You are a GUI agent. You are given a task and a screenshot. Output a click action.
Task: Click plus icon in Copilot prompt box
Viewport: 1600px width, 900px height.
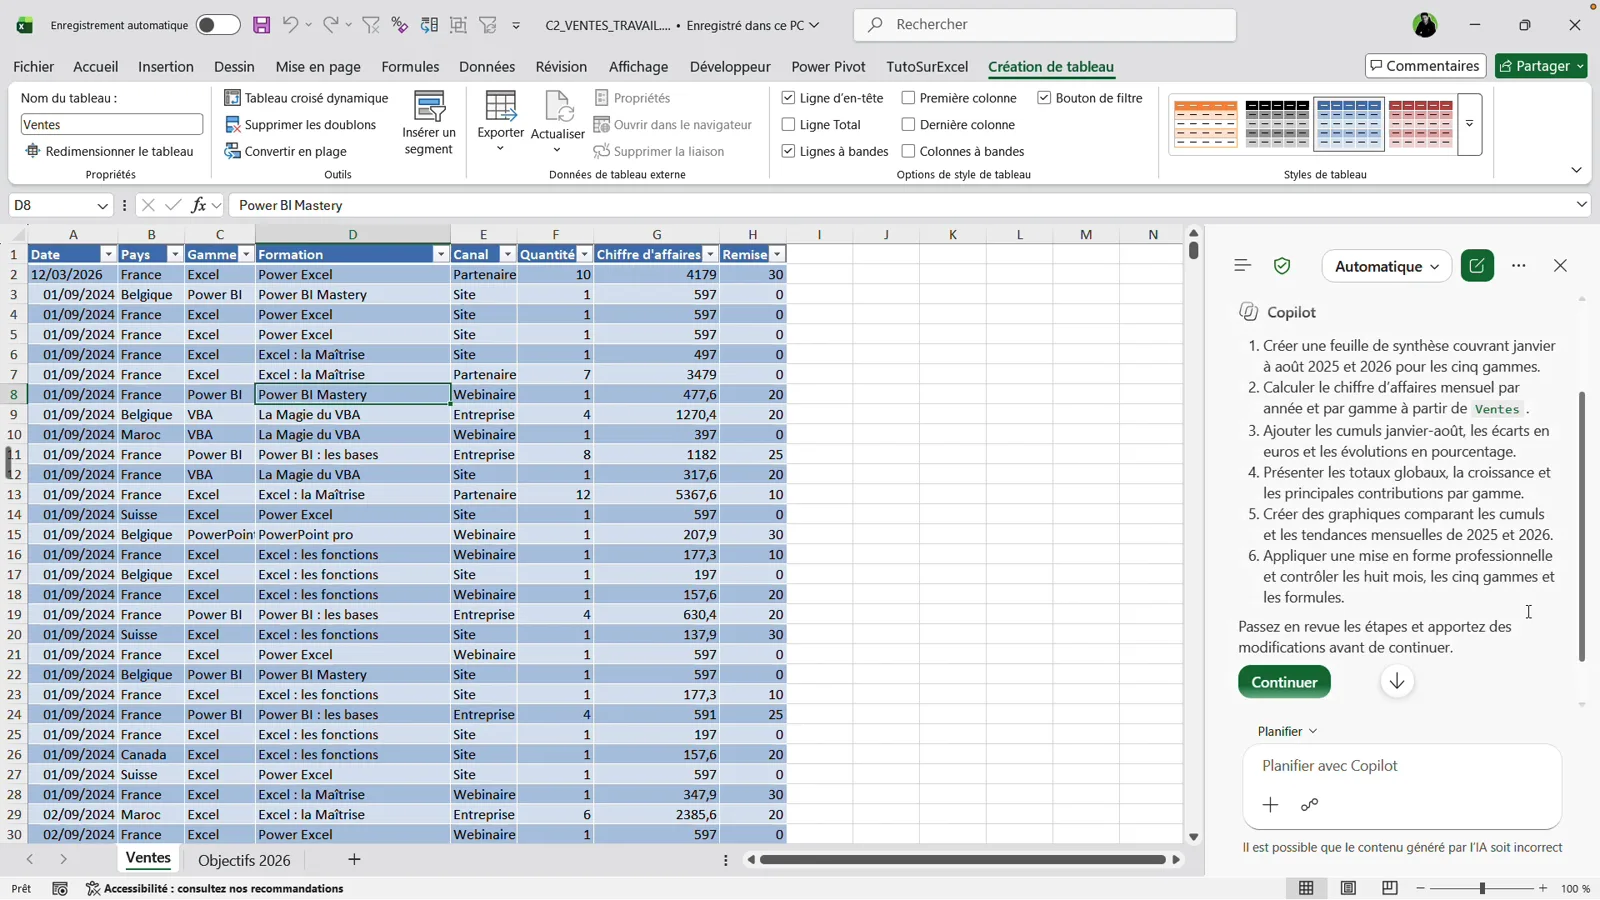tap(1270, 805)
